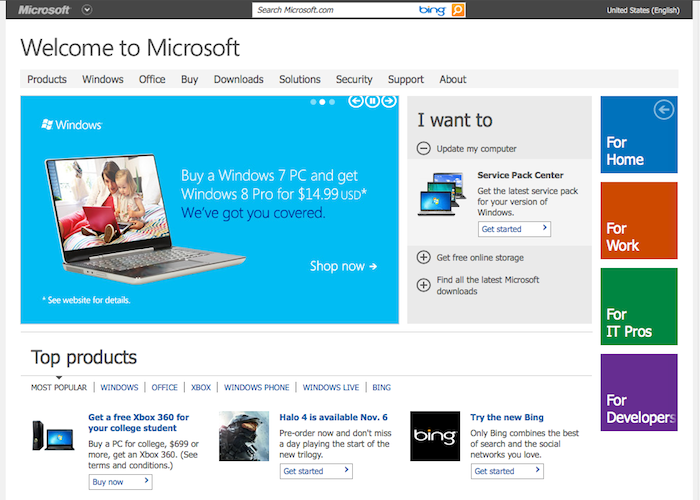Select the WINDOWS products tab

click(x=119, y=388)
